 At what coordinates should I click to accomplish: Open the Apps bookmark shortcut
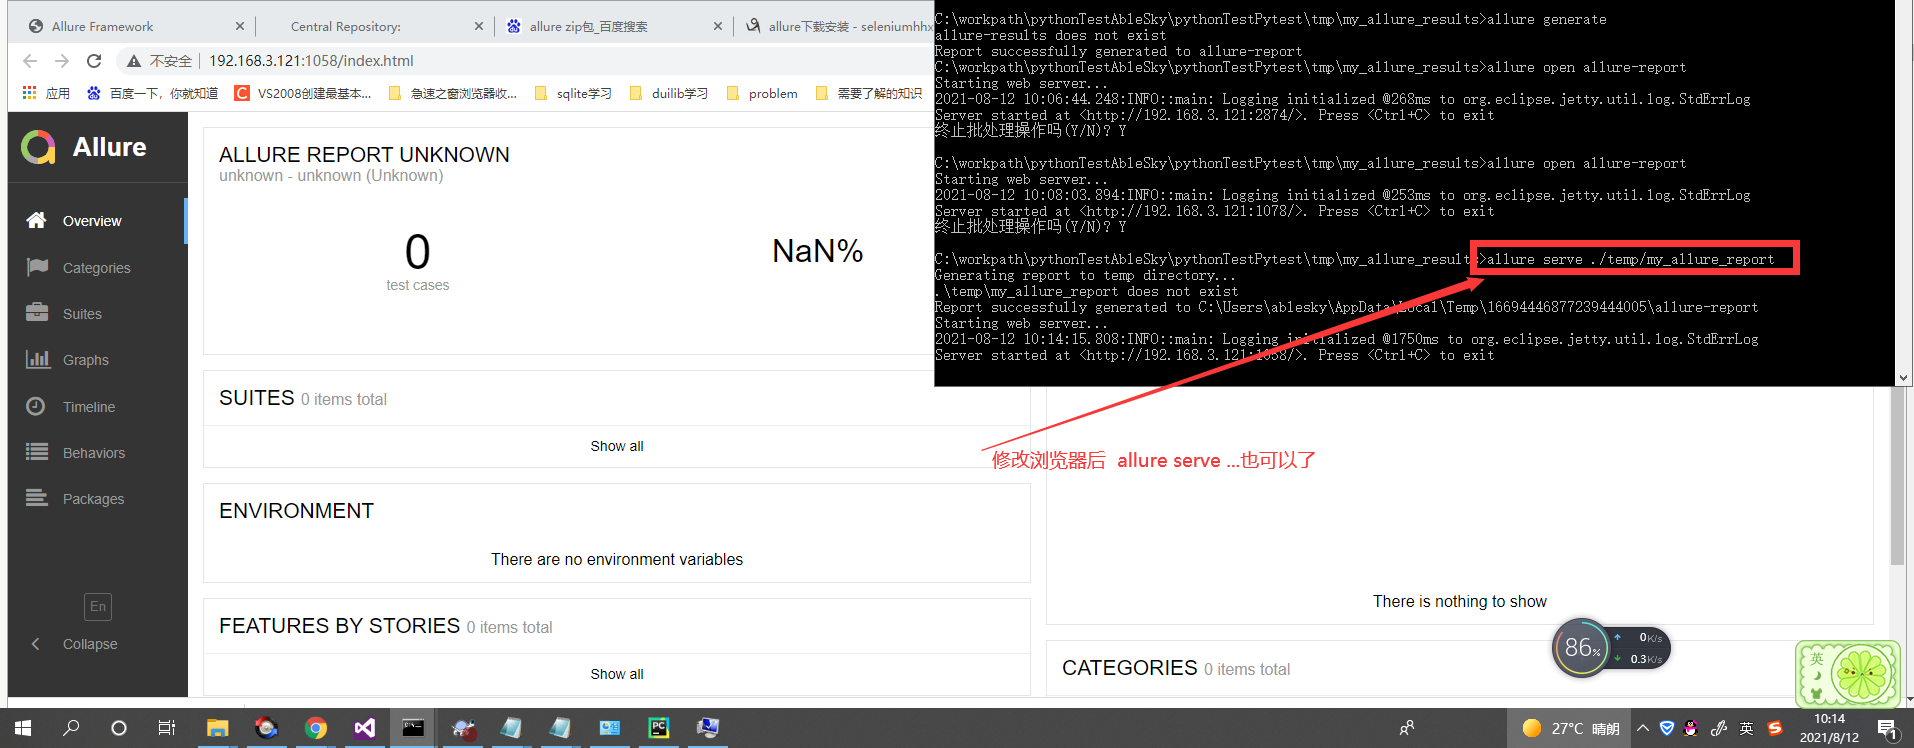[46, 93]
